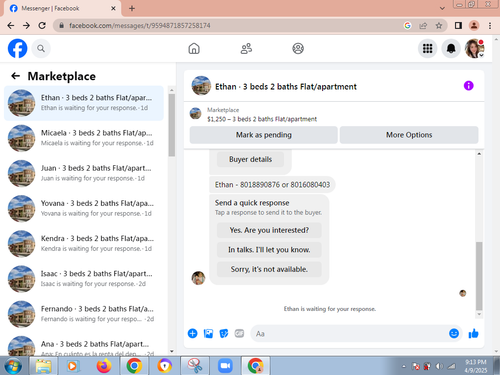This screenshot has width=500, height=375.
Task: Click the Google icon in address bar
Action: (407, 25)
